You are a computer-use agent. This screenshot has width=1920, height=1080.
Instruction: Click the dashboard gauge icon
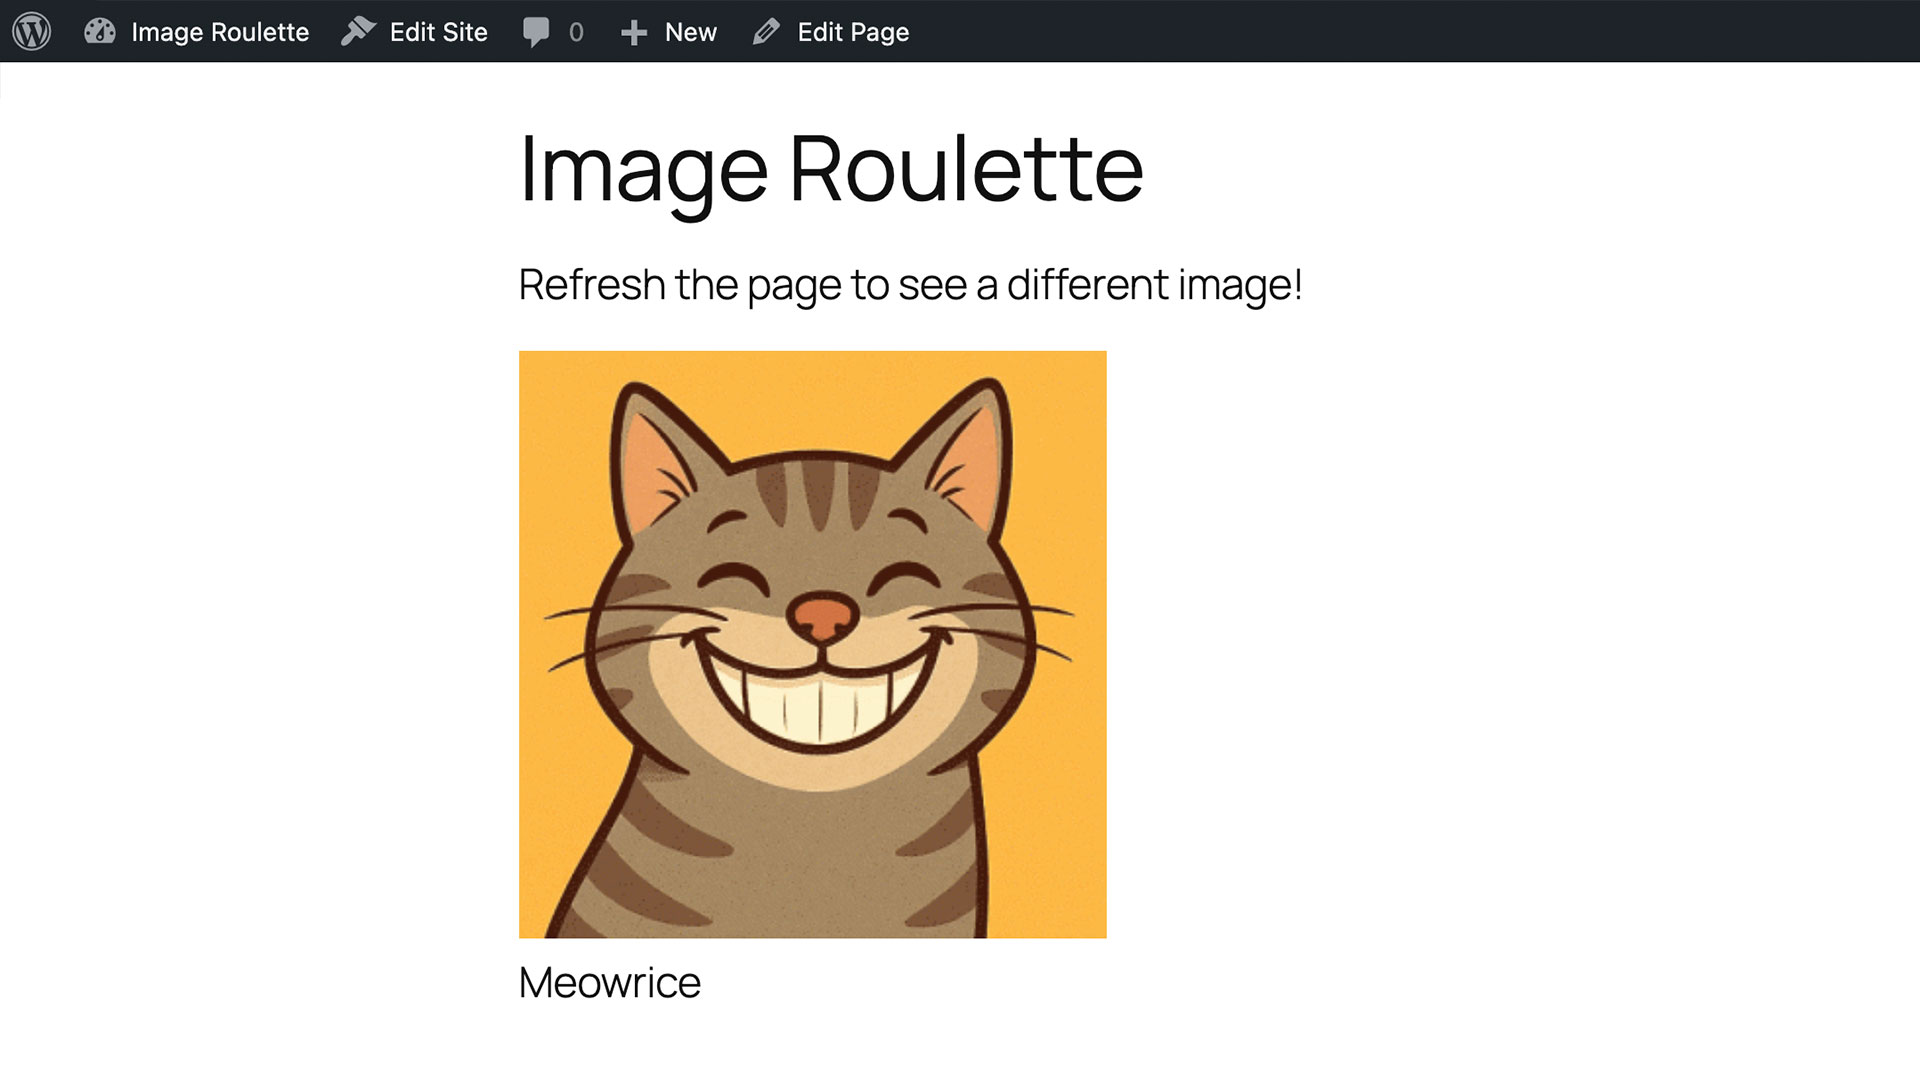click(100, 32)
